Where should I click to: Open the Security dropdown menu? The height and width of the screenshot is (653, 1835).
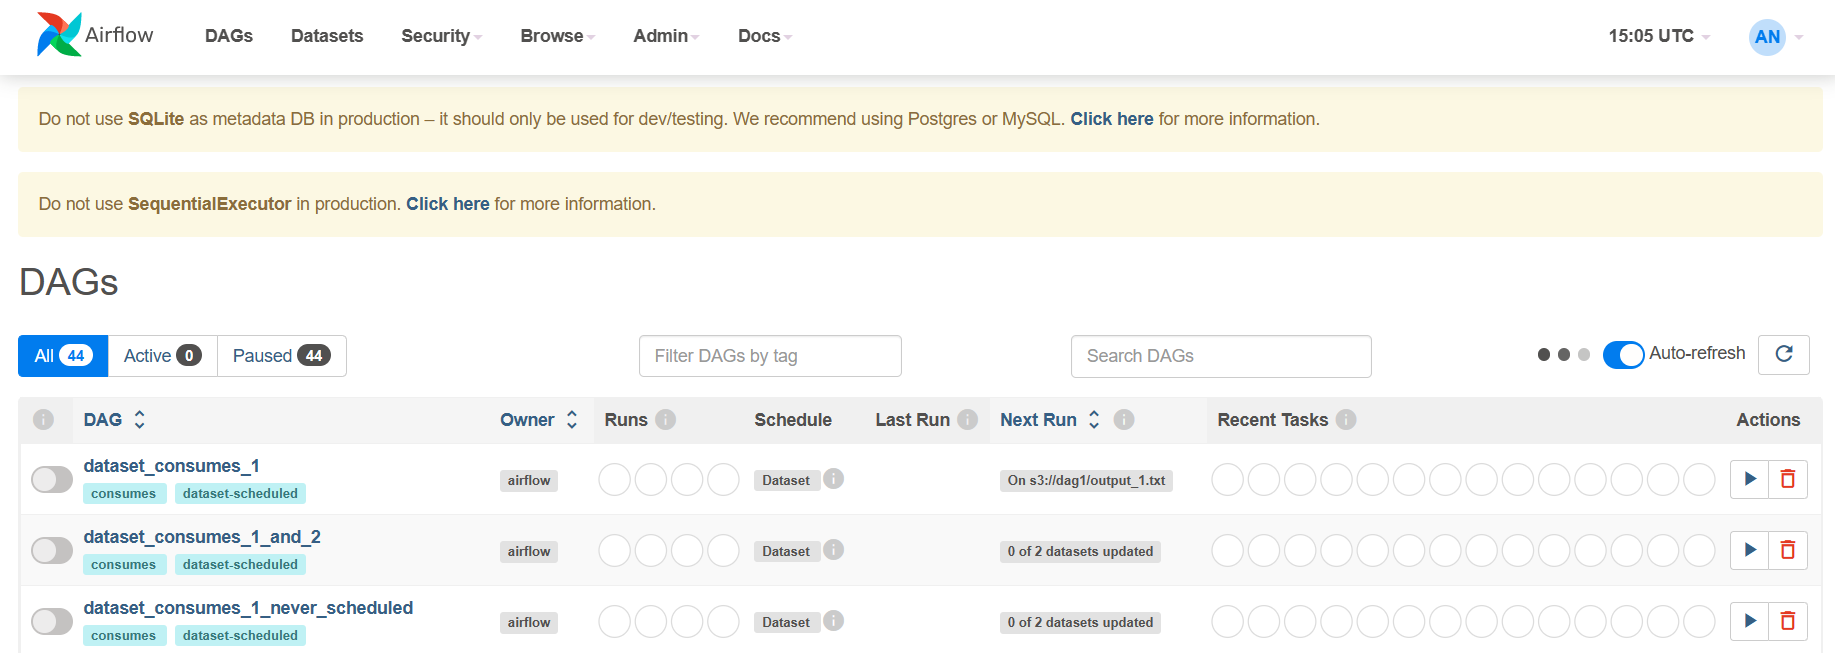tap(441, 36)
